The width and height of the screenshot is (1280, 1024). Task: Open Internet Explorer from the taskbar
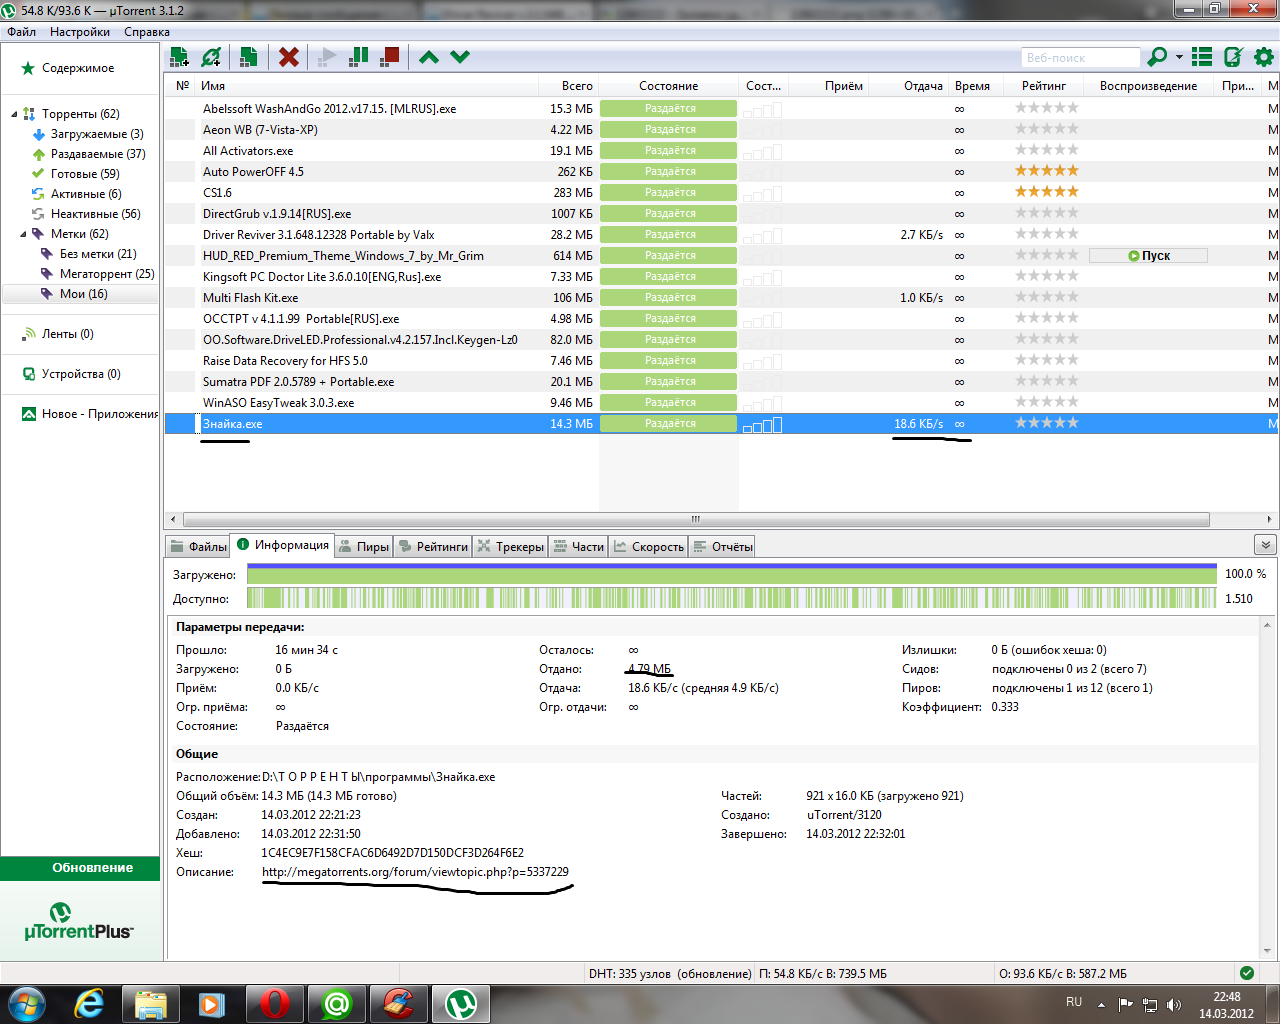(90, 1003)
